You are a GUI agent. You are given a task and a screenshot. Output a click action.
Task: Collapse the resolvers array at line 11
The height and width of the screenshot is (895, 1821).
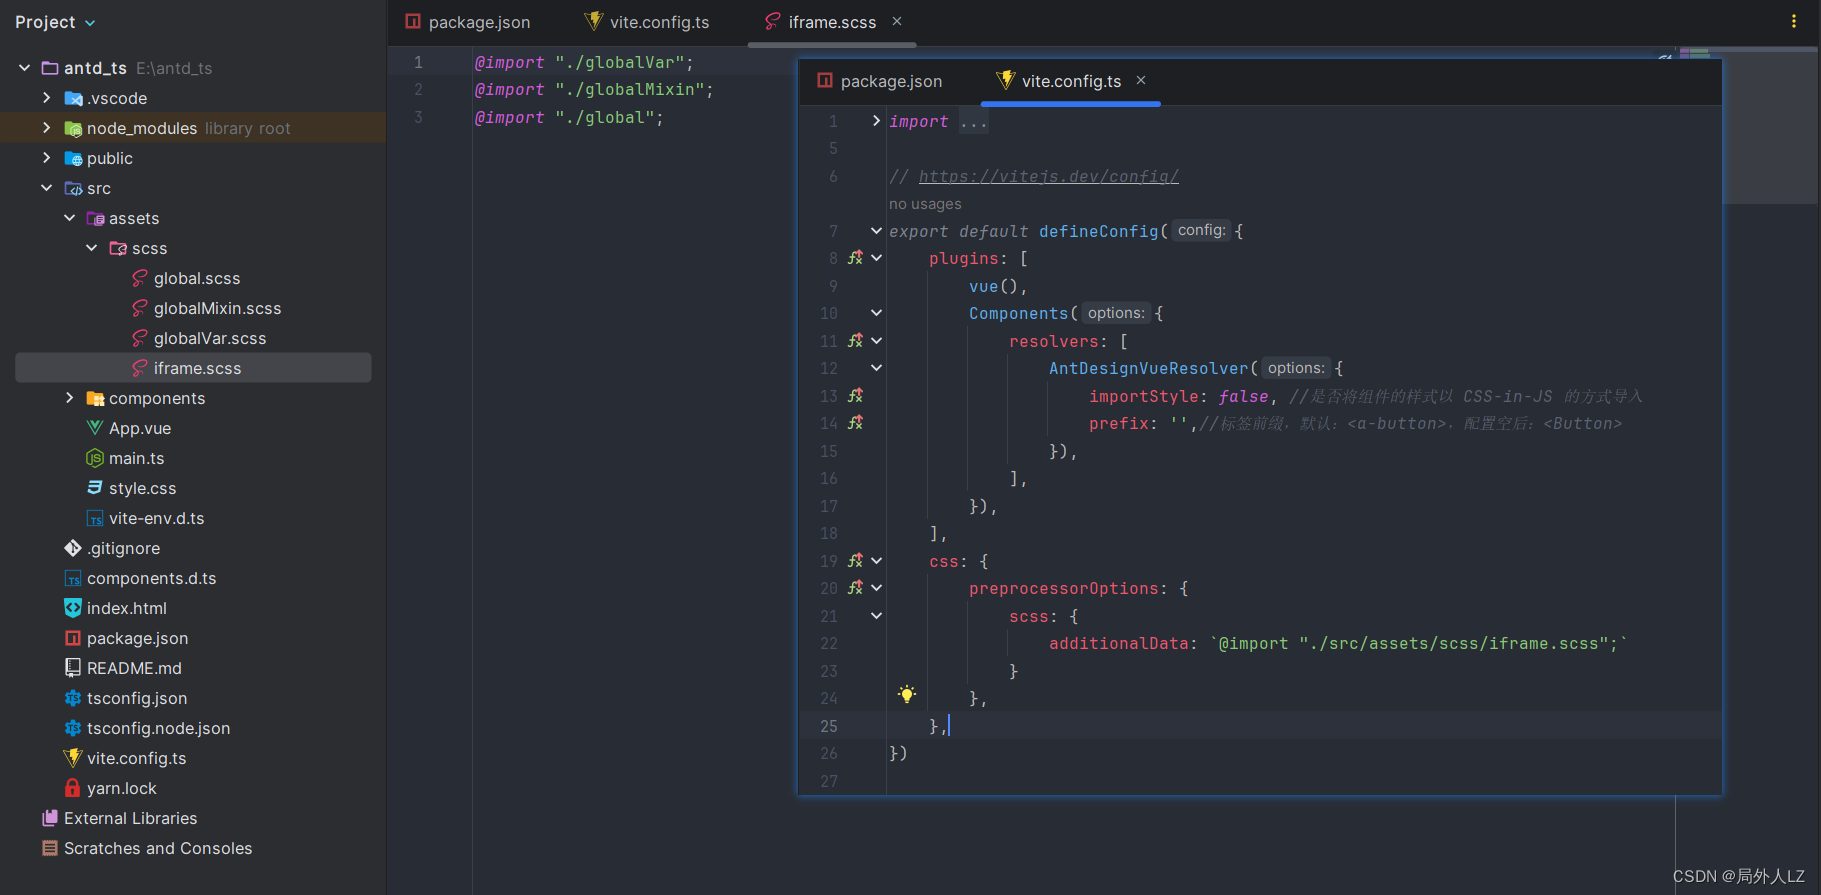click(x=876, y=341)
